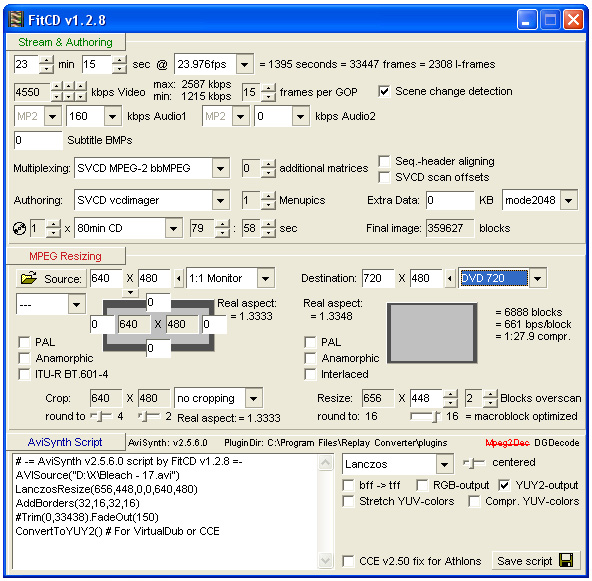Click the Subtitle BMPs input field

pos(38,140)
